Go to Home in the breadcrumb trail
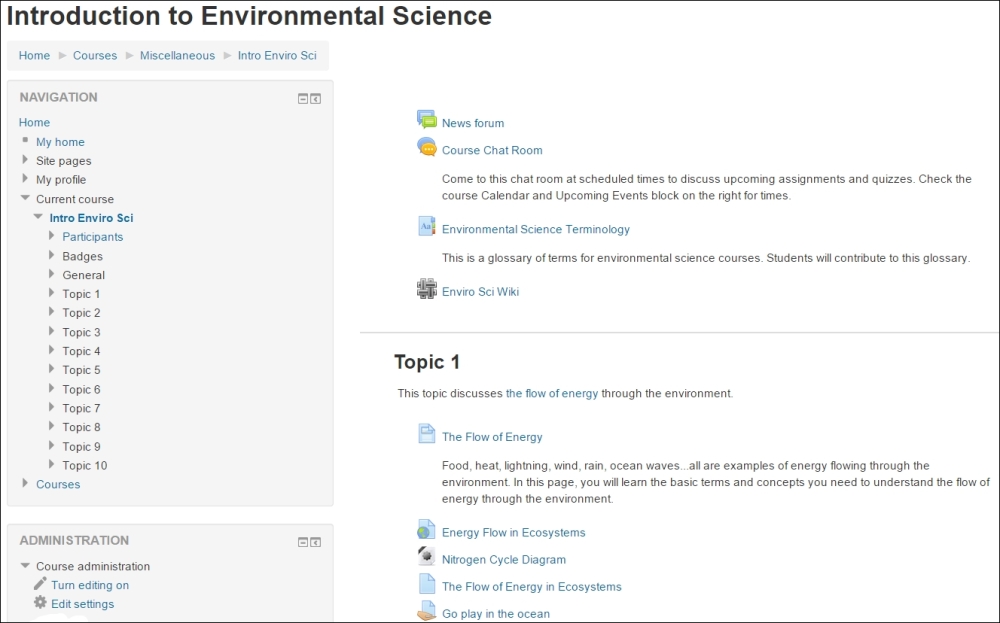The height and width of the screenshot is (623, 1000). click(34, 55)
